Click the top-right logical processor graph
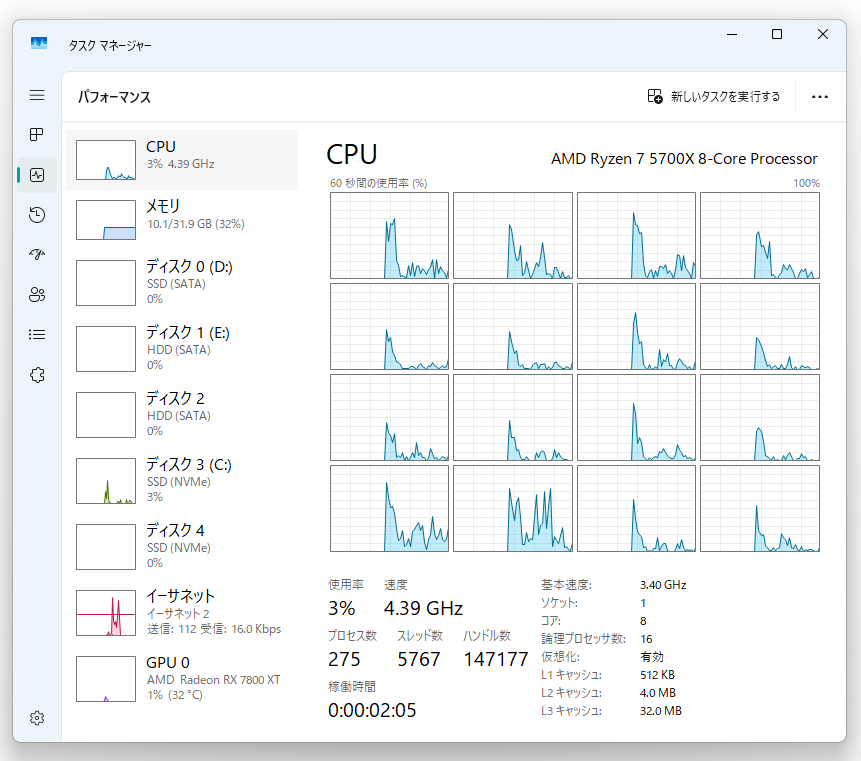This screenshot has width=861, height=761. point(760,236)
